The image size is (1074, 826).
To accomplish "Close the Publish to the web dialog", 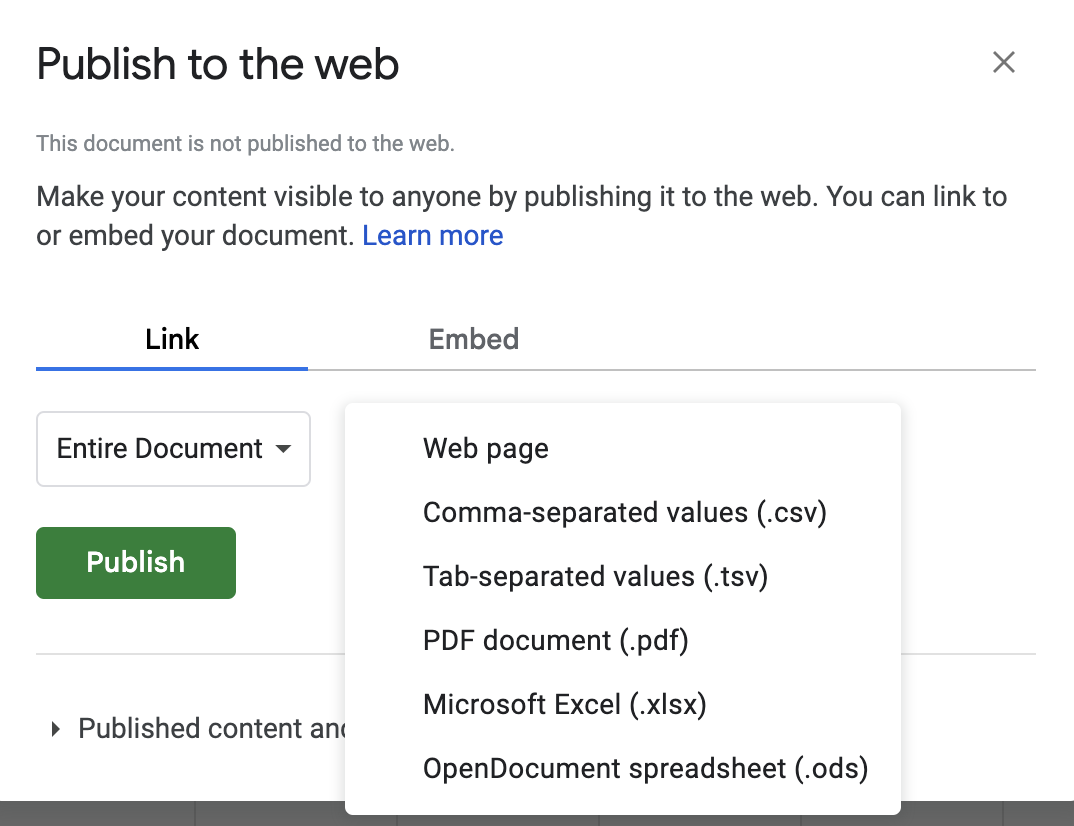I will point(1003,63).
